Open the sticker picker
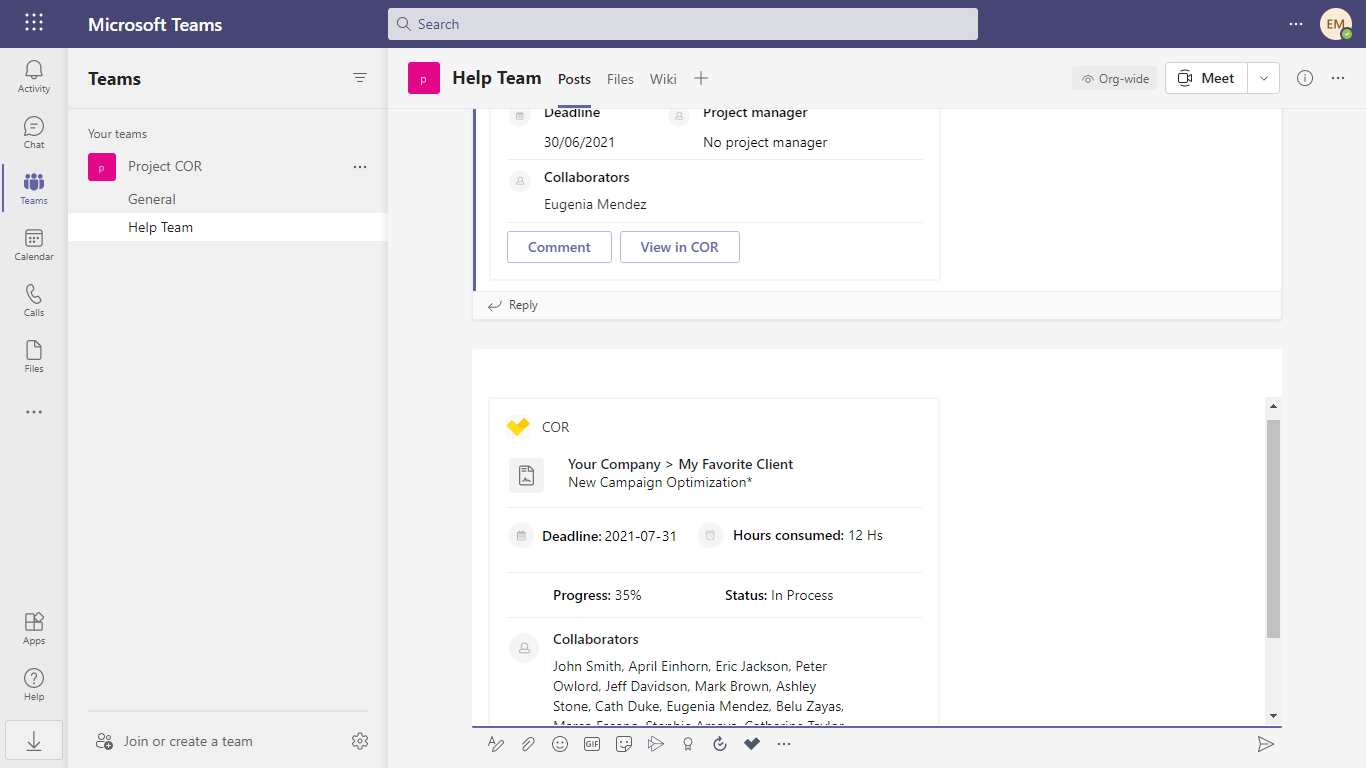Image resolution: width=1366 pixels, height=768 pixels. click(624, 744)
